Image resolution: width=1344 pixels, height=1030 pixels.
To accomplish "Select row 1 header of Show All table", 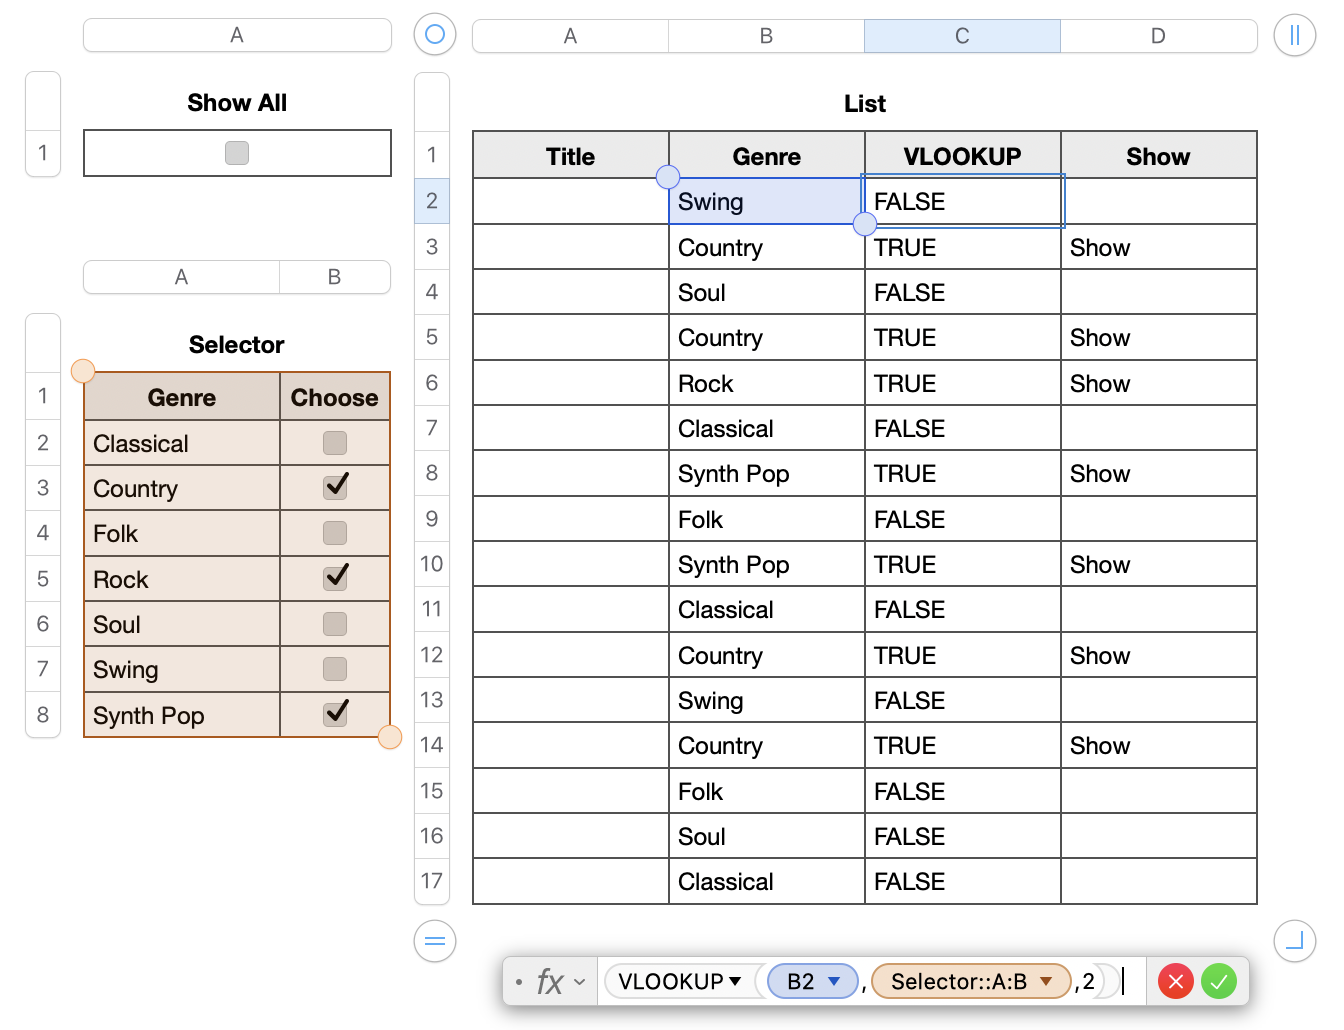I will [43, 153].
